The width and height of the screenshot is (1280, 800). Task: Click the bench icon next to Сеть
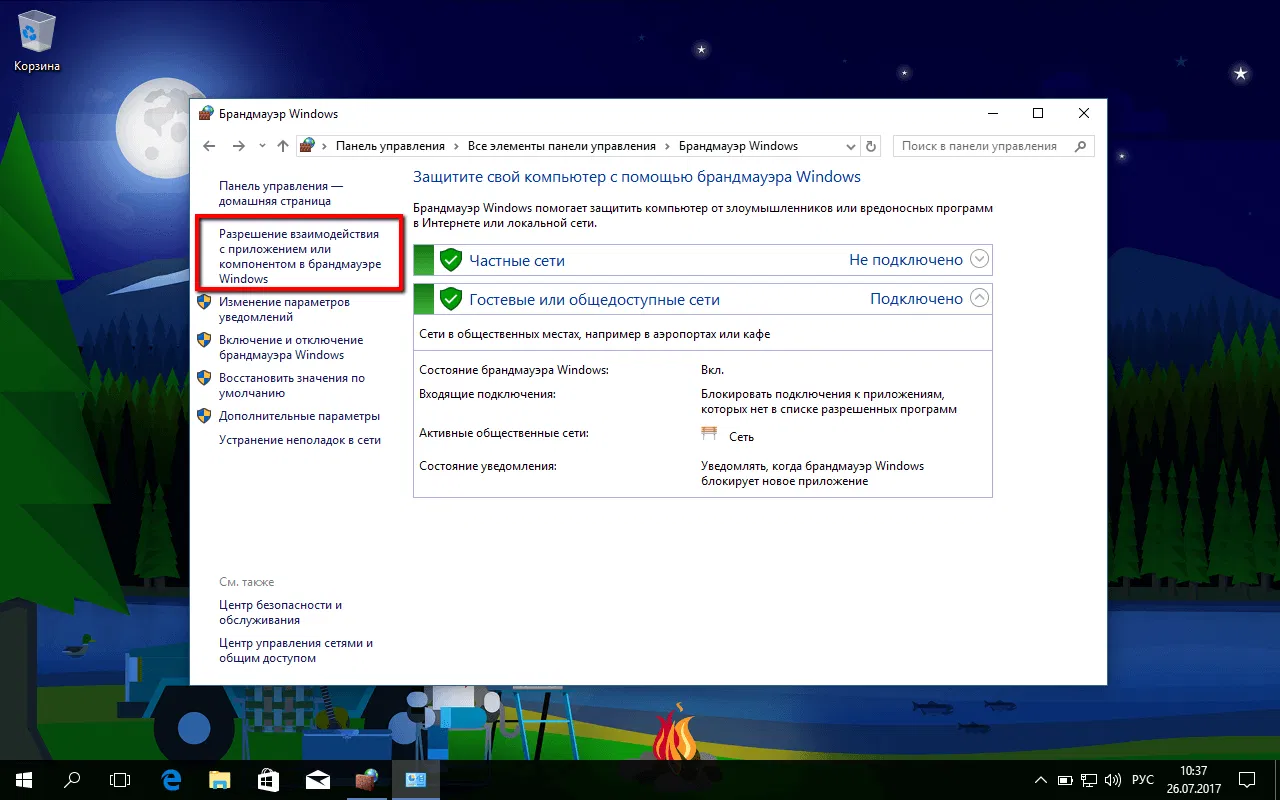(x=710, y=434)
